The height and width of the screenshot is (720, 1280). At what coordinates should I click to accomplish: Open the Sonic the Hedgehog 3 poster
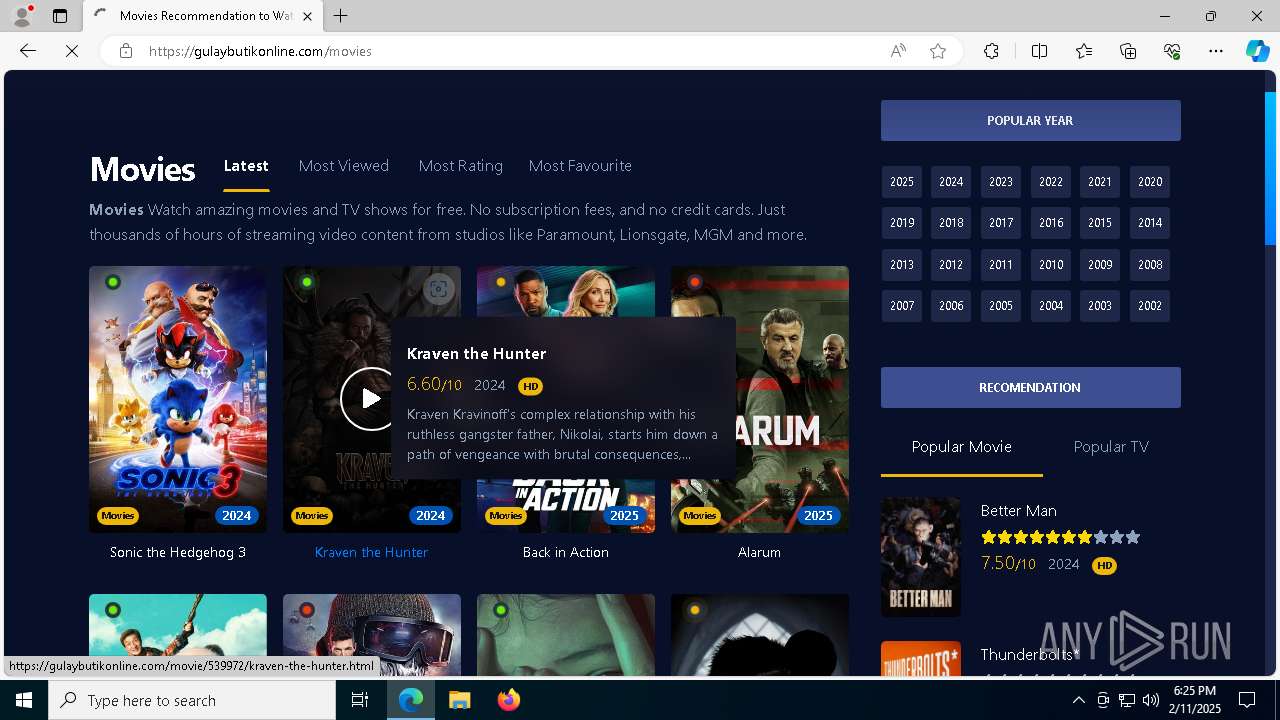pos(178,399)
